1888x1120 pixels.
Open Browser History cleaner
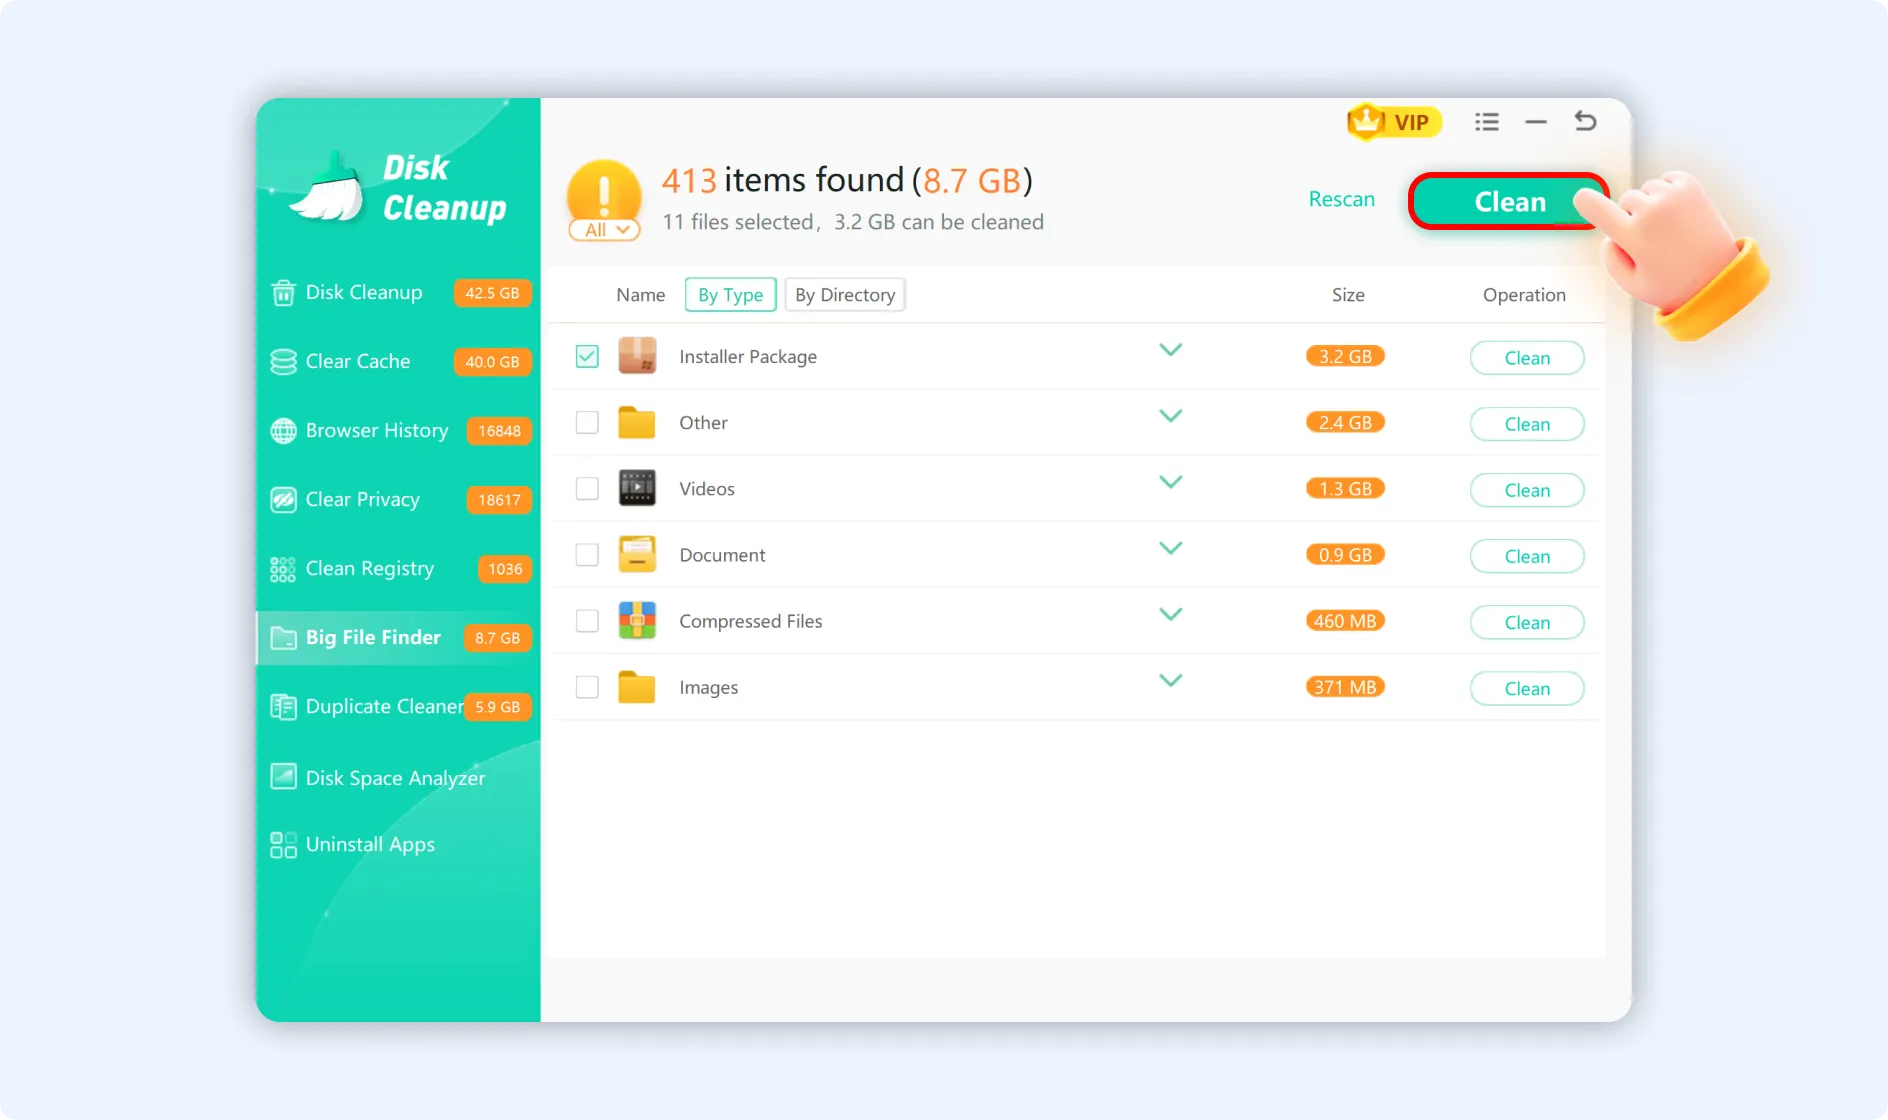tap(376, 430)
